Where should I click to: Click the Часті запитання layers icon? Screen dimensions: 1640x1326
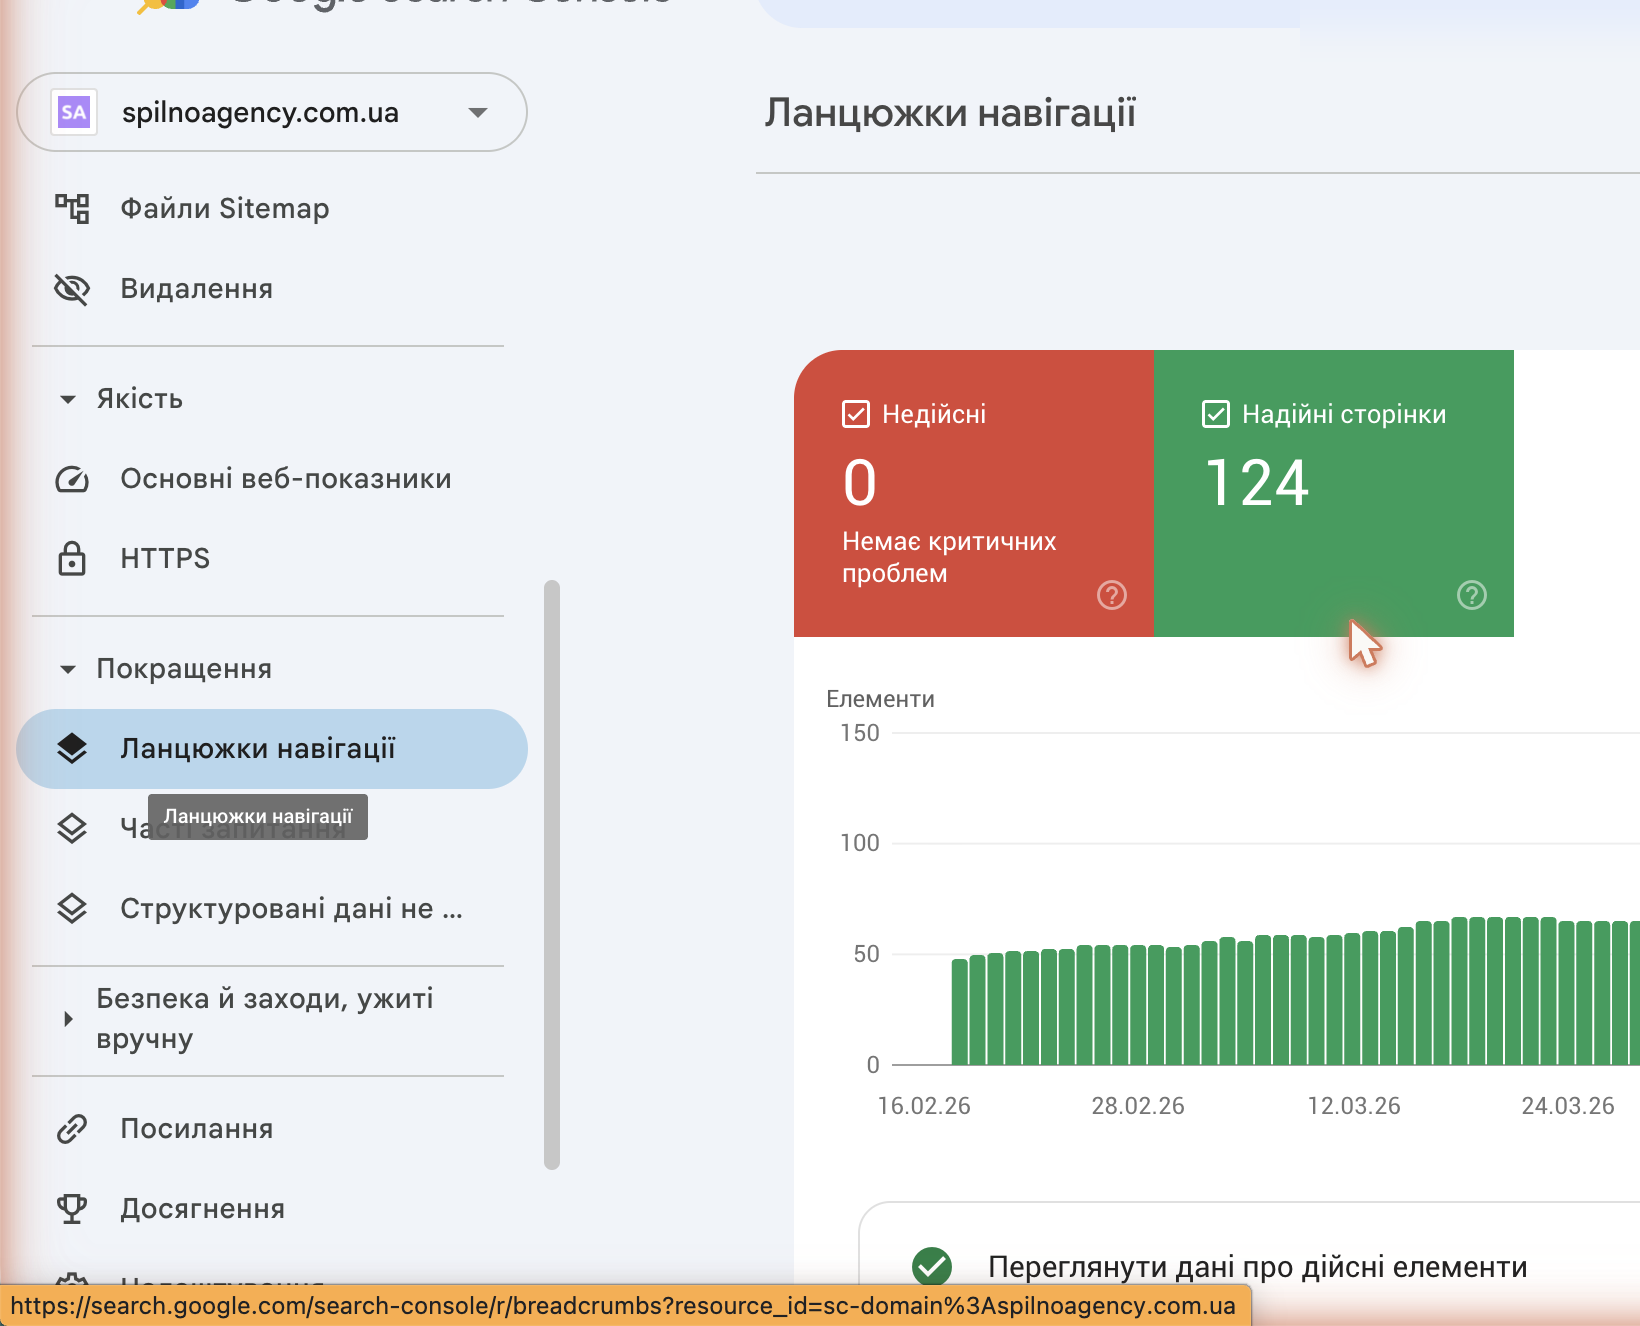click(x=72, y=828)
